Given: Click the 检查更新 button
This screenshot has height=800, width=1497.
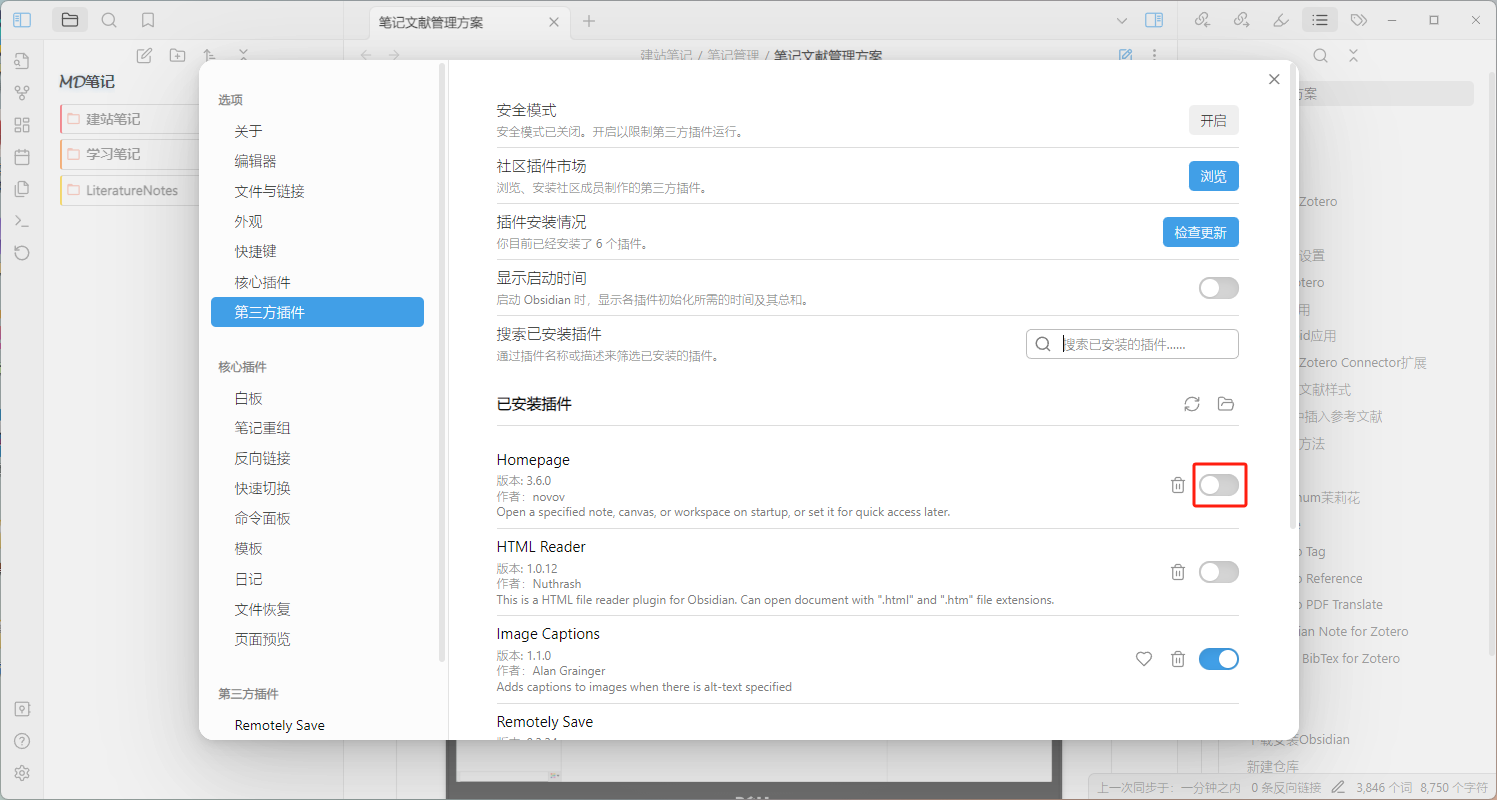Looking at the screenshot, I should pos(1200,232).
